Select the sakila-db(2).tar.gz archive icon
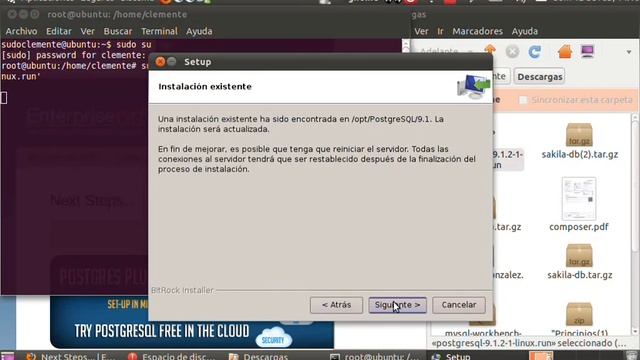The image size is (640, 360). pos(579,134)
